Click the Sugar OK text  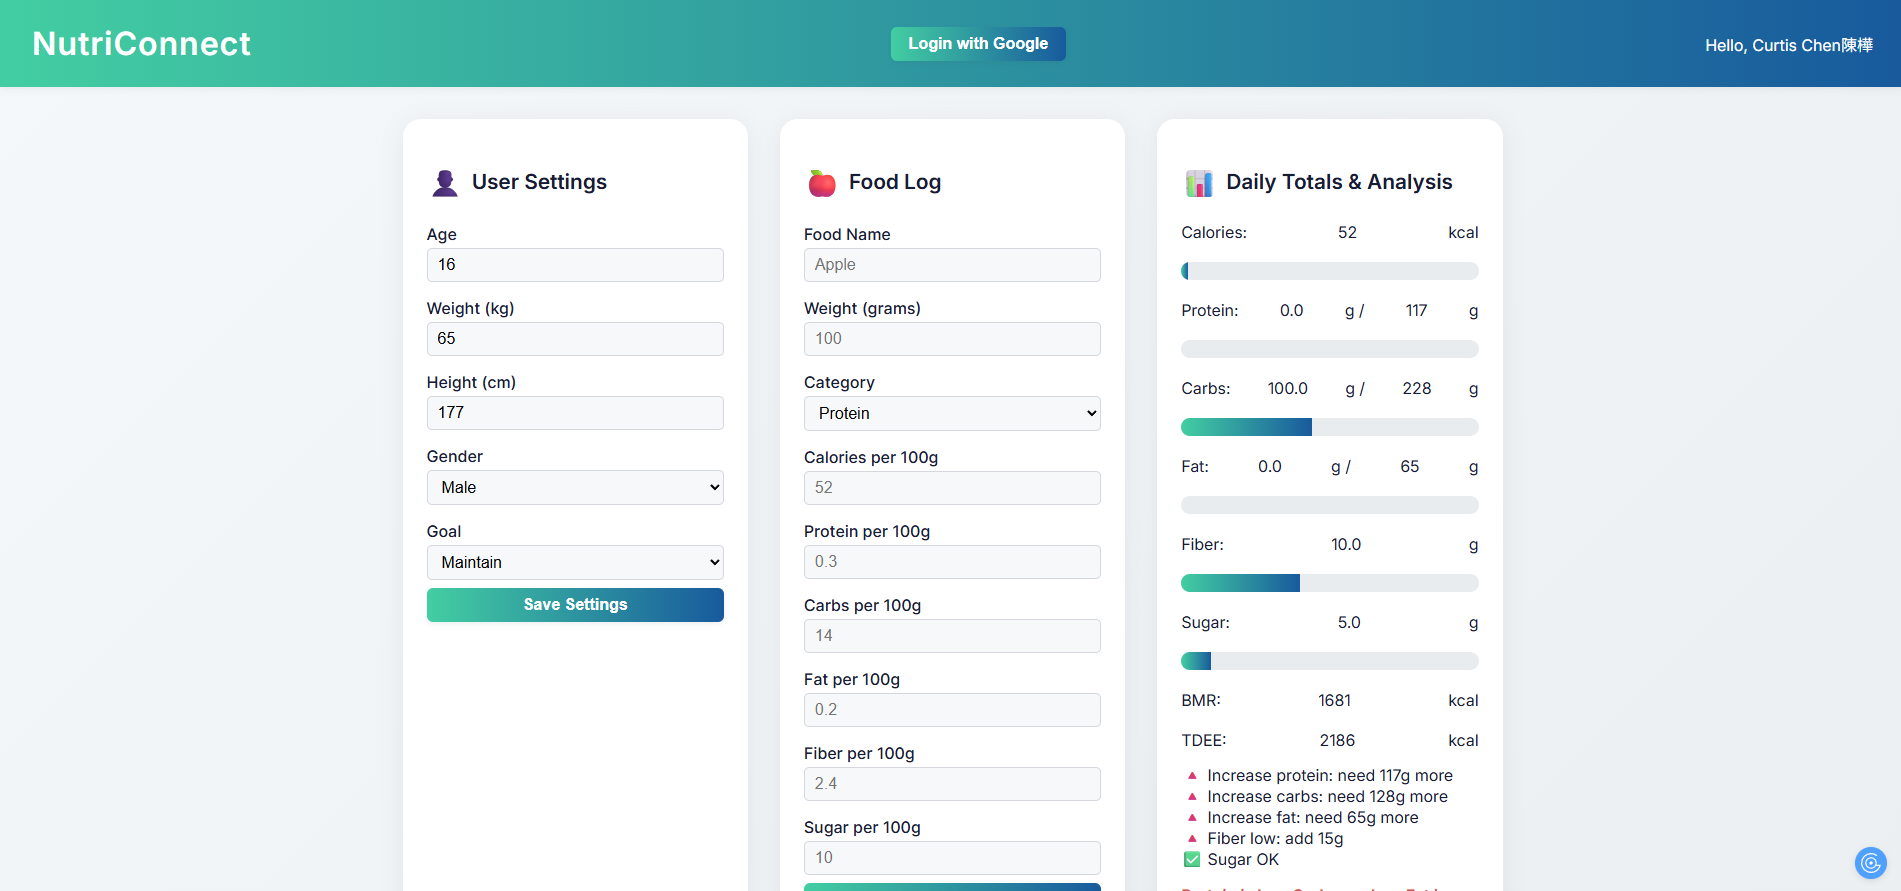1243,860
